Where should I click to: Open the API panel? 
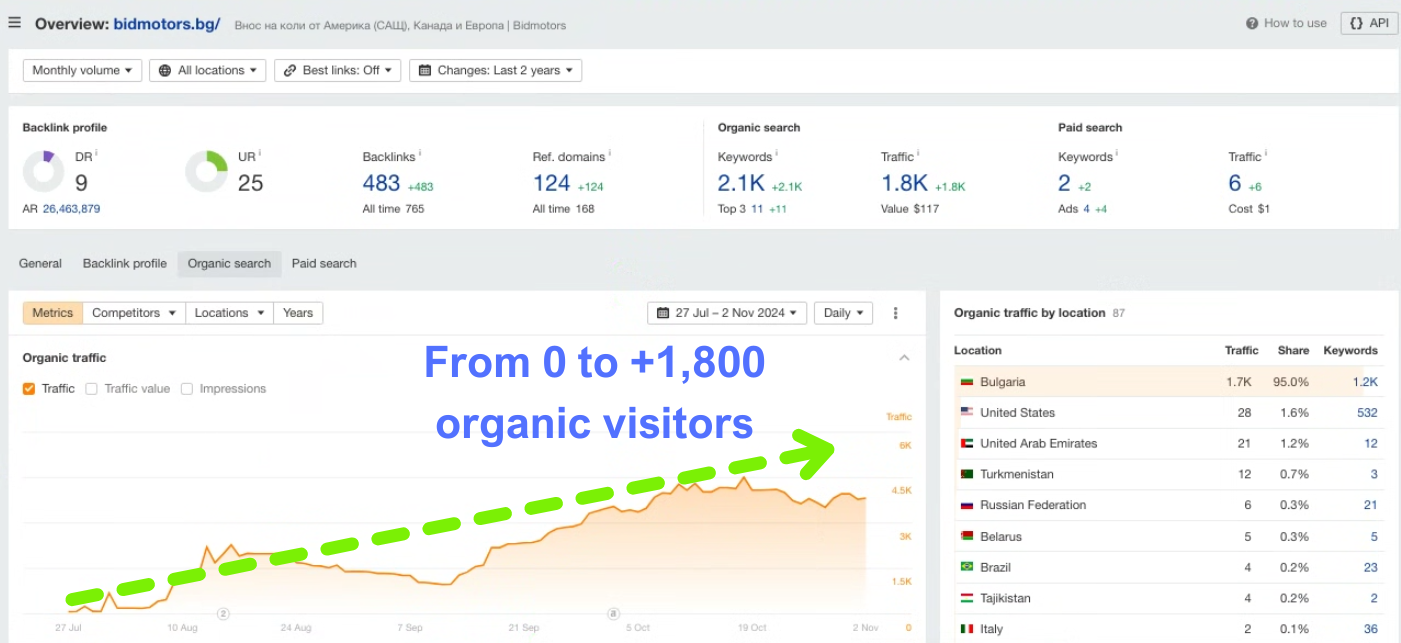(1368, 22)
